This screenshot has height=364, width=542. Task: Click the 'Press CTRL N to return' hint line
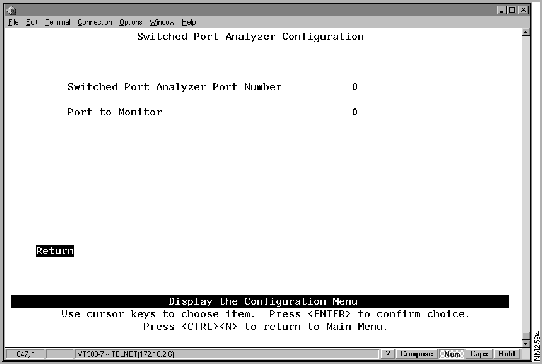265,326
